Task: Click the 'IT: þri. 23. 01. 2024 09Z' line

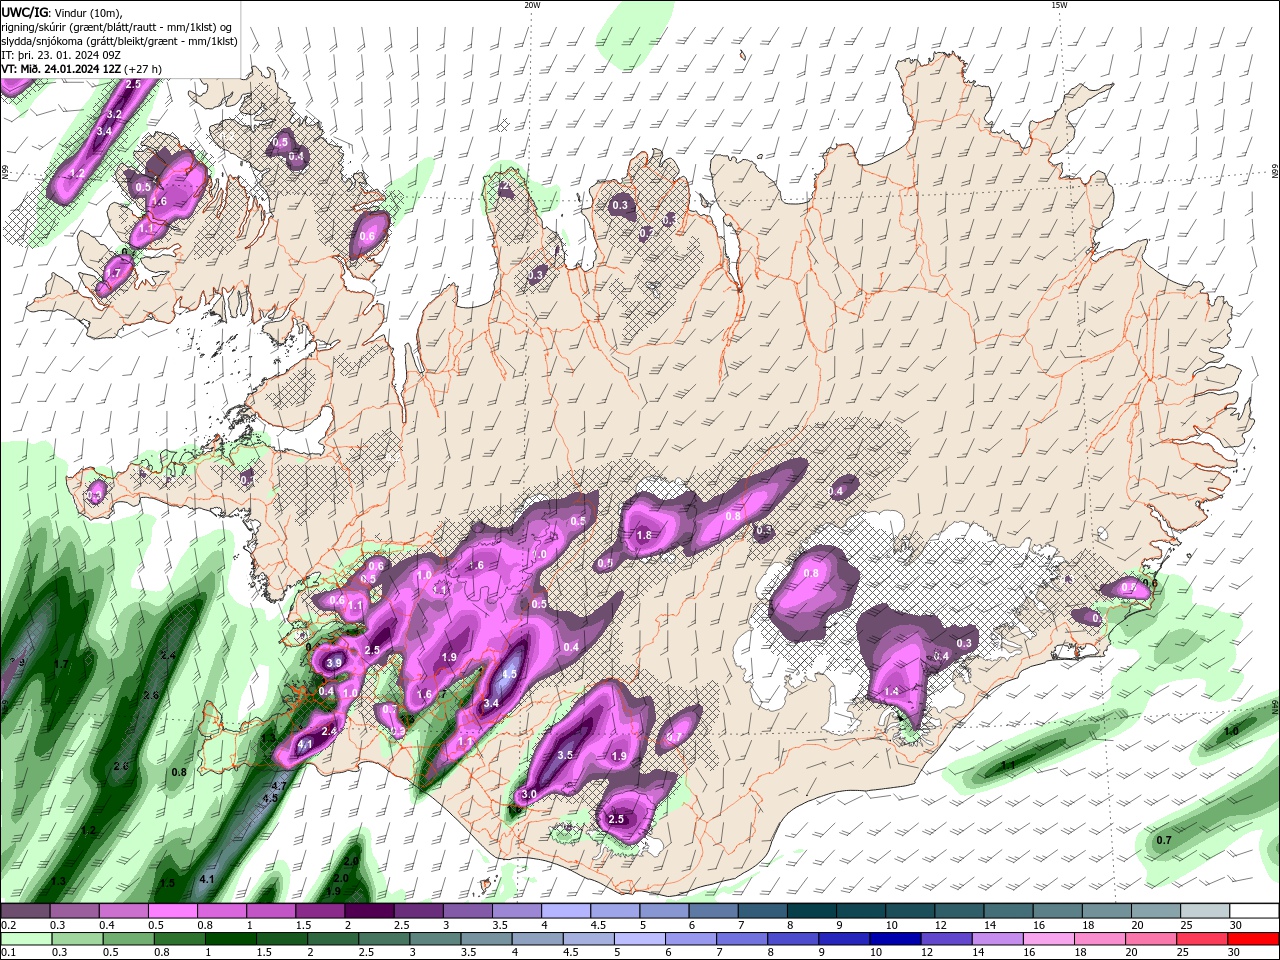Action: (63, 55)
